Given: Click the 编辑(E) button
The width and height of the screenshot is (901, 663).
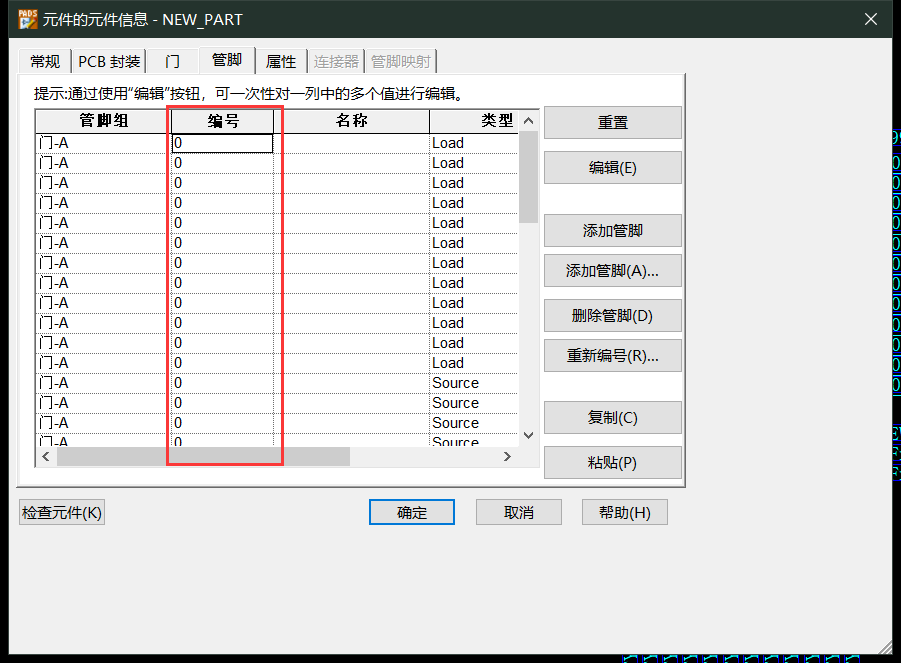Looking at the screenshot, I should click(613, 168).
